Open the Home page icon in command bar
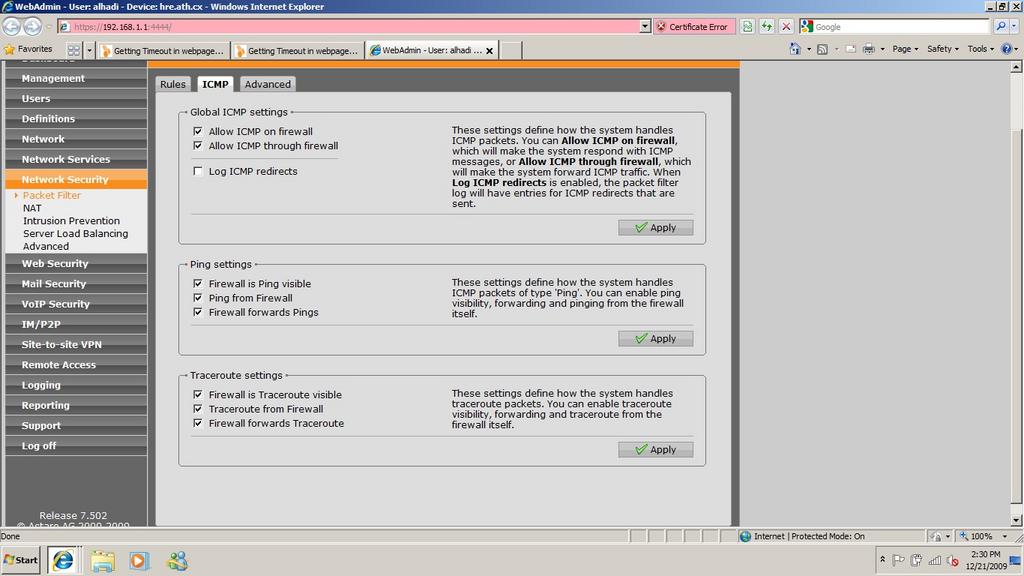The height and width of the screenshot is (576, 1024). pyautogui.click(x=795, y=49)
